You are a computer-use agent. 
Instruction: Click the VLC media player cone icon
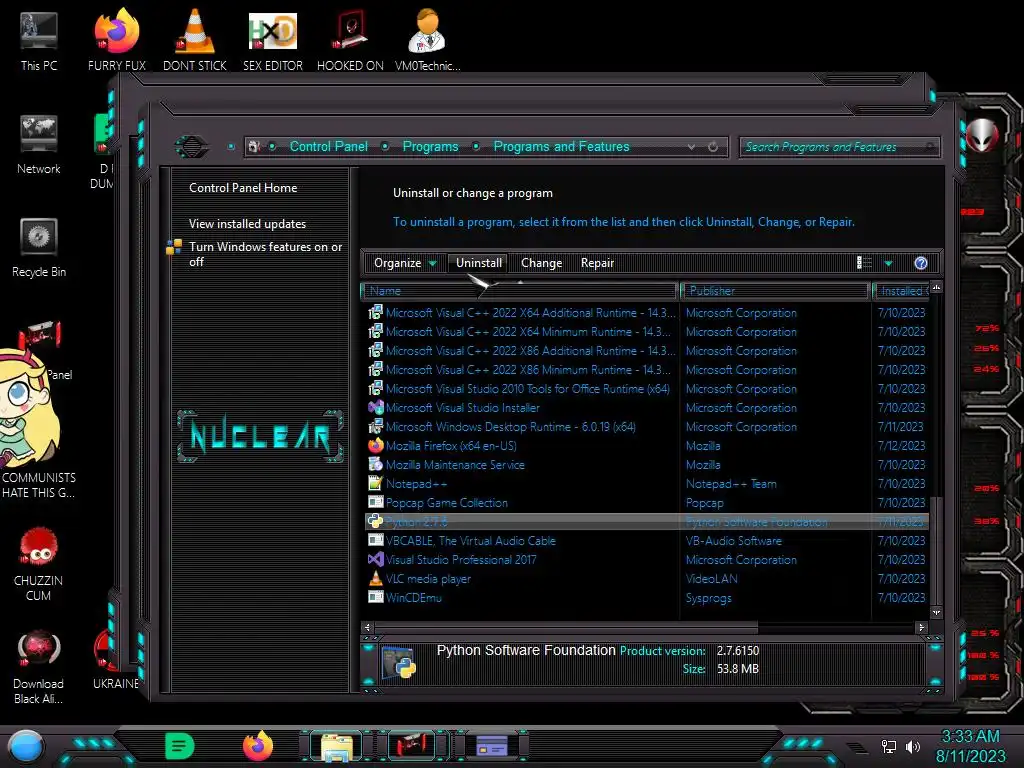(376, 579)
